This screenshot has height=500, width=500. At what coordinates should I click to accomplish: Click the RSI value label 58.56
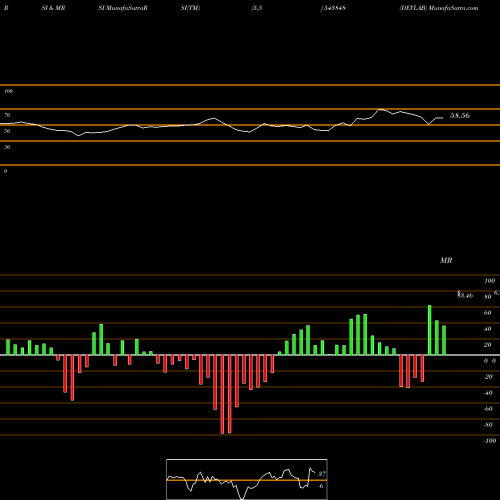(460, 116)
